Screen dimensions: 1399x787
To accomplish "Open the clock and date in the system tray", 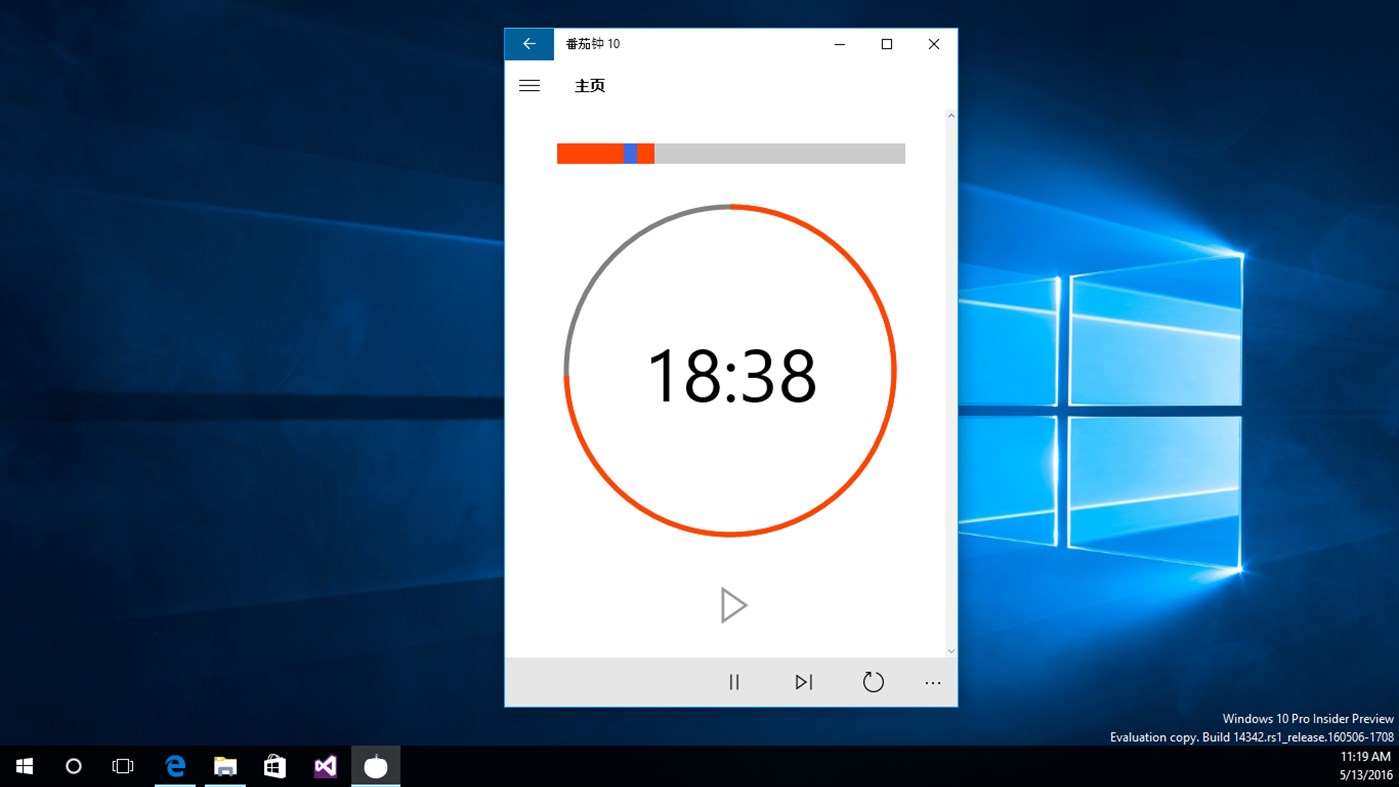I will coord(1364,766).
